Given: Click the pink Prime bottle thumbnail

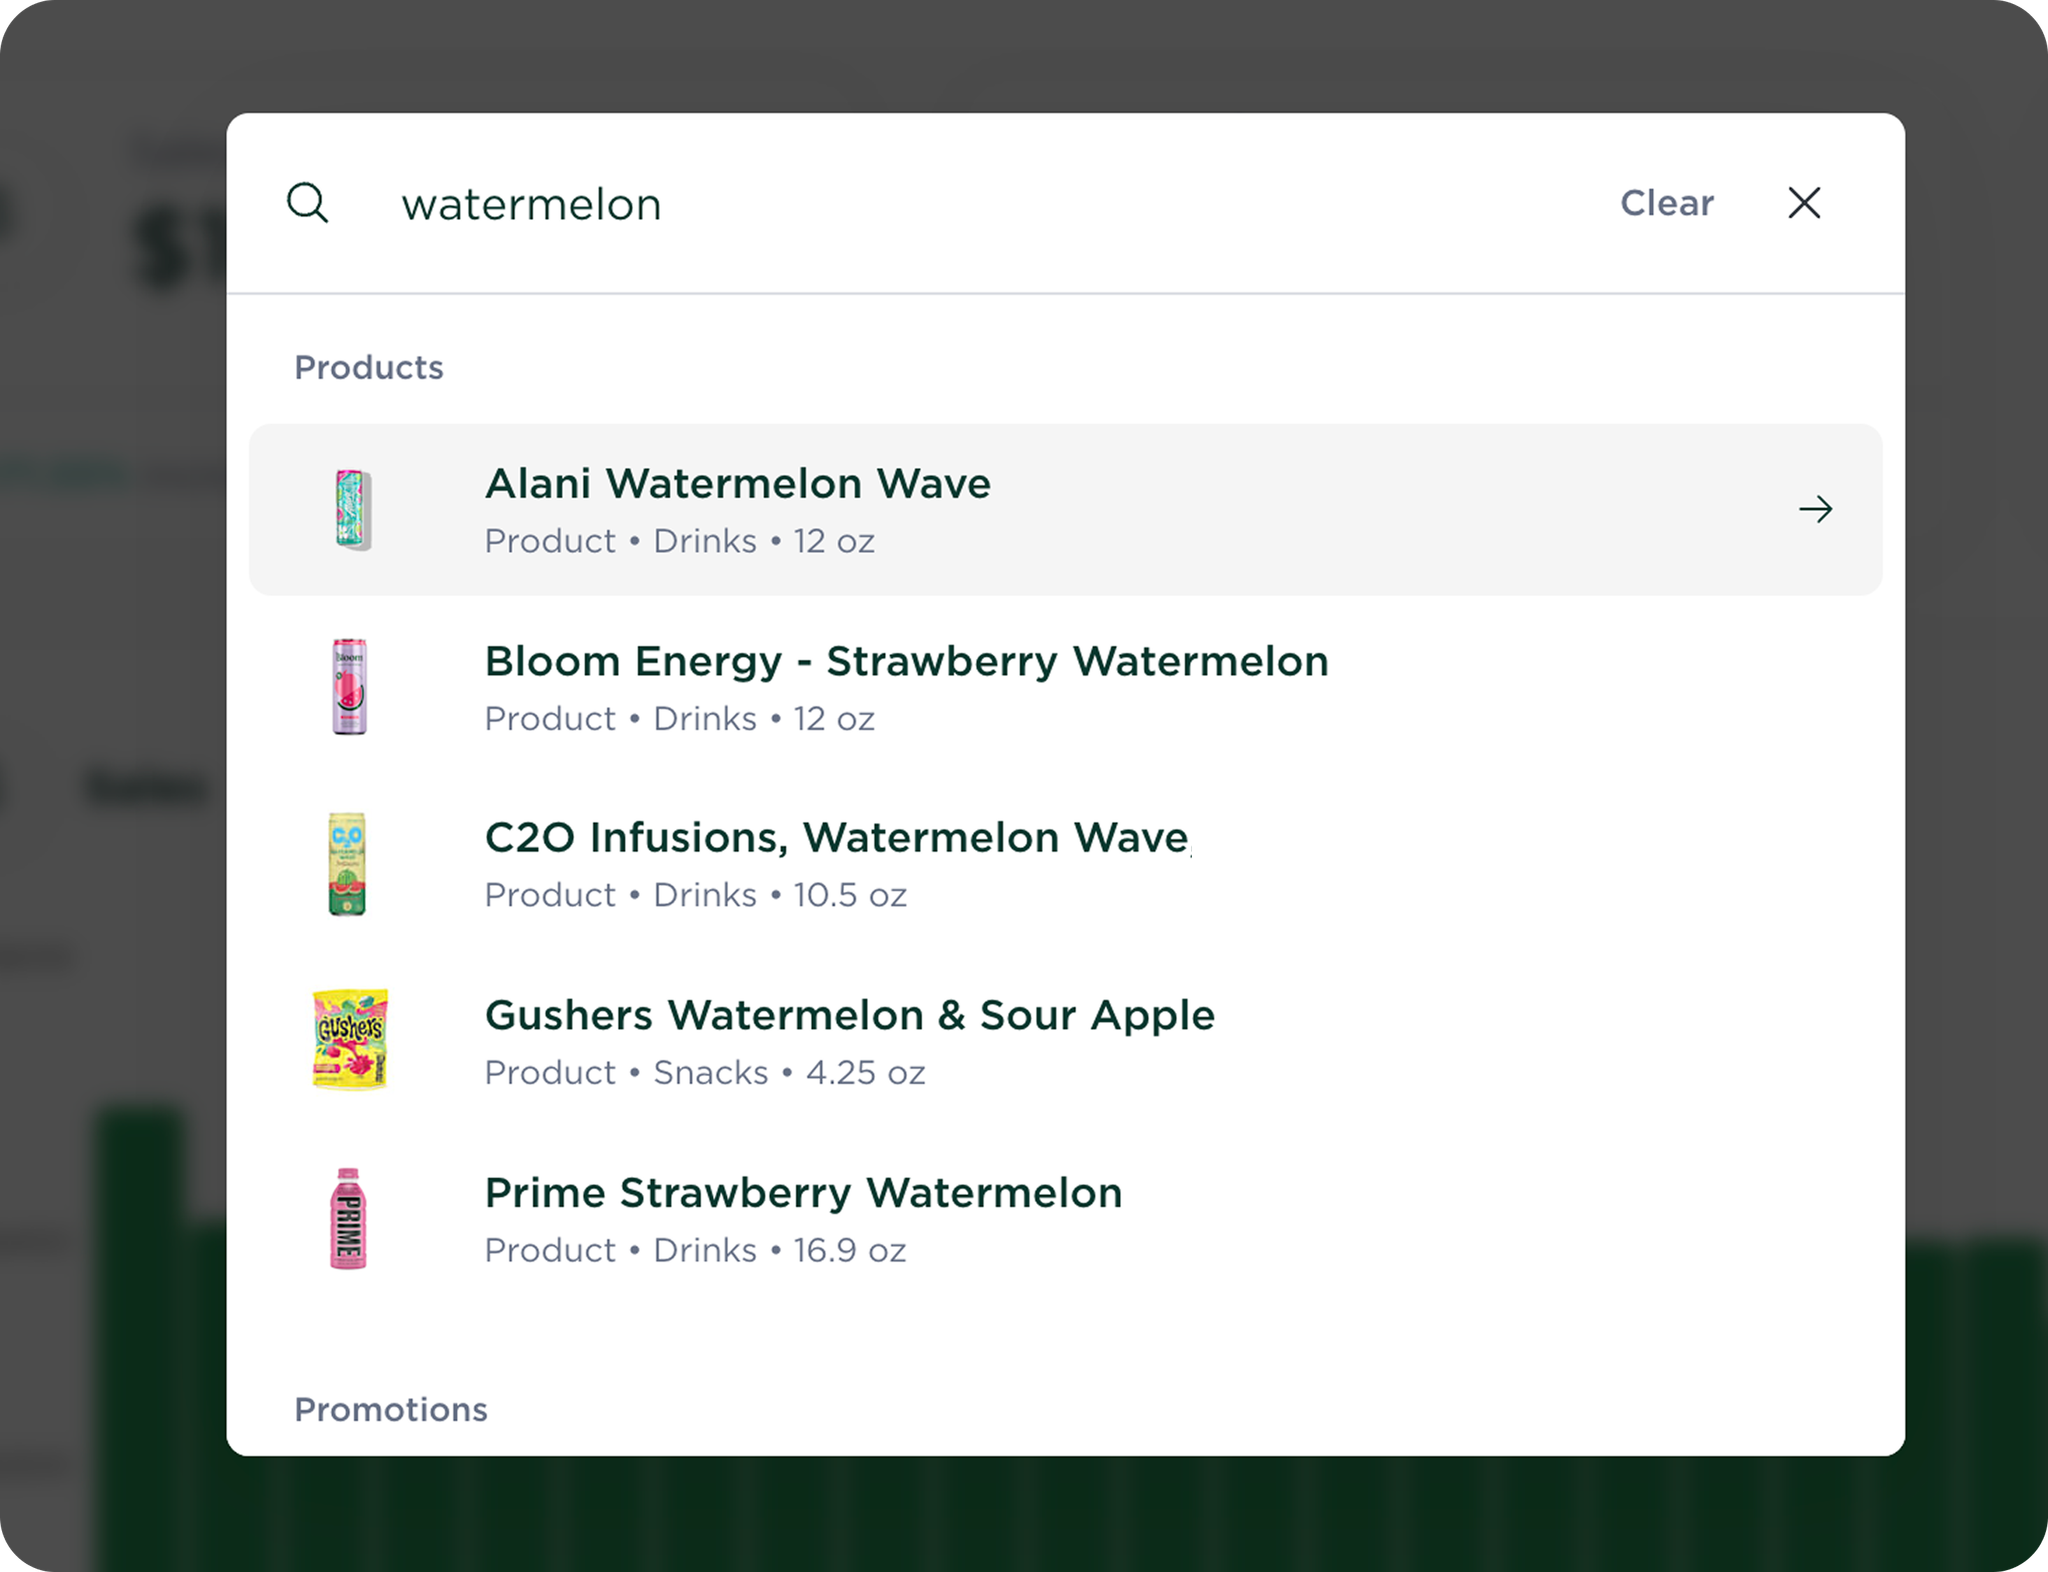Looking at the screenshot, I should point(348,1218).
